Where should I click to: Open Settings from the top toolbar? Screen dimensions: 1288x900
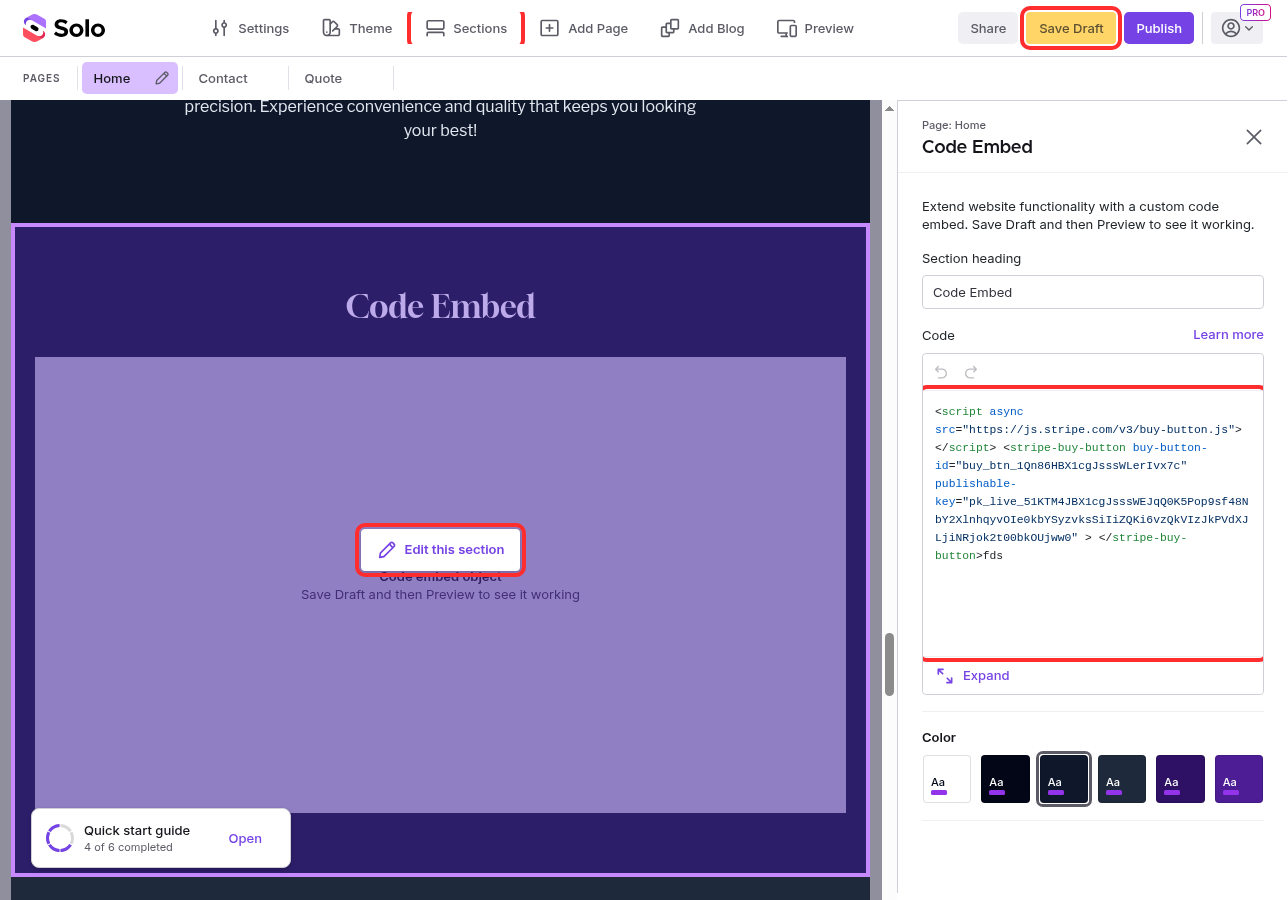(x=250, y=28)
